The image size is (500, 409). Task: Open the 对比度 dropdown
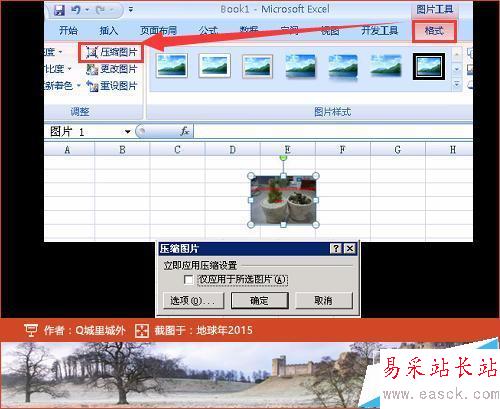pyautogui.click(x=58, y=69)
